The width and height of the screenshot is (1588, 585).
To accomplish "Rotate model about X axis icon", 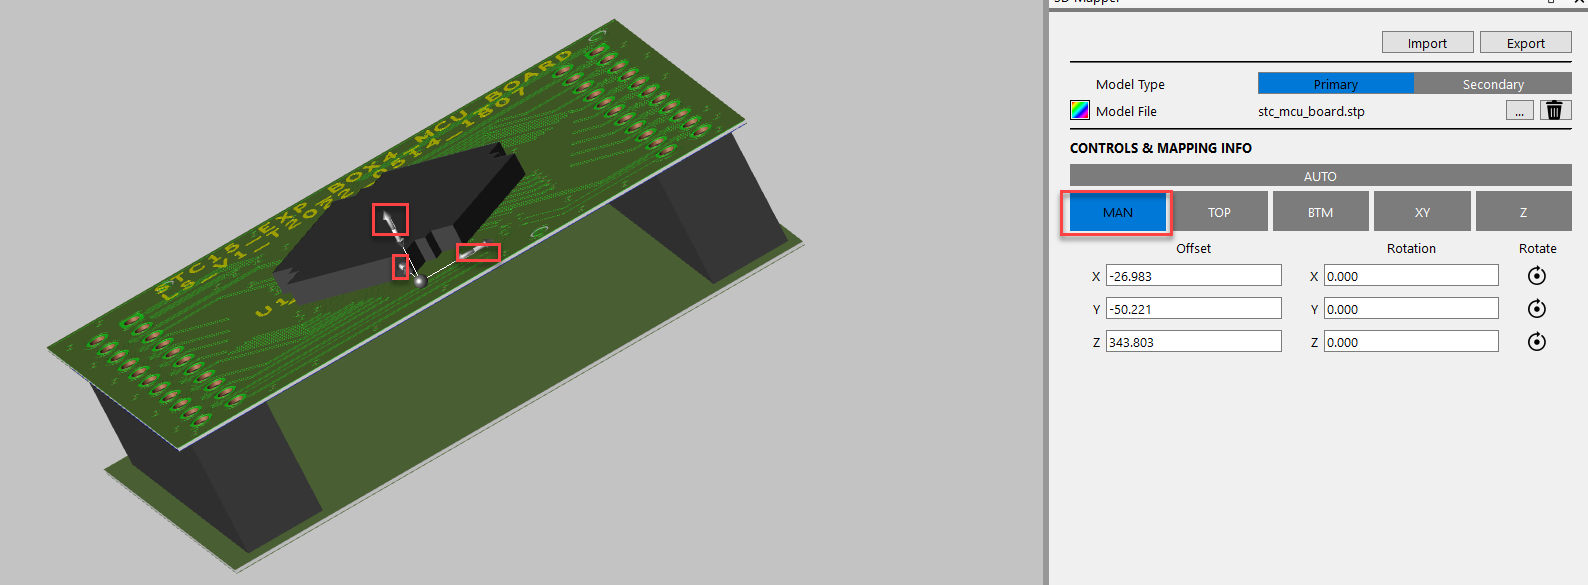I will click(1537, 276).
